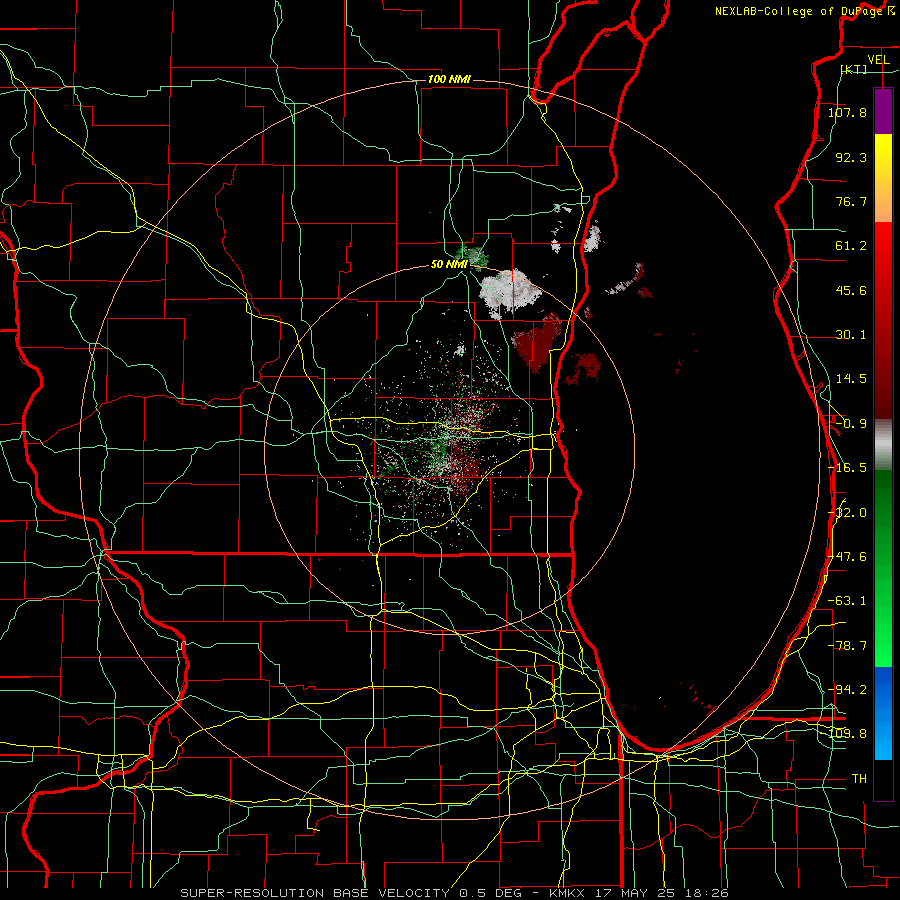The width and height of the screenshot is (900, 900).
Task: Select the -32.0 value on velocity scale
Action: tap(847, 513)
